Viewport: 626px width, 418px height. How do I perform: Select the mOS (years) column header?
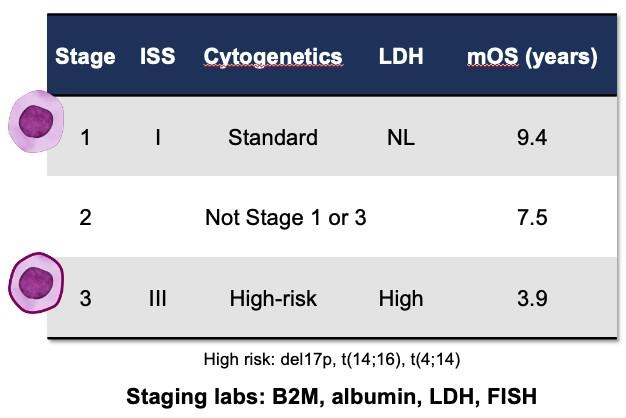[x=531, y=57]
